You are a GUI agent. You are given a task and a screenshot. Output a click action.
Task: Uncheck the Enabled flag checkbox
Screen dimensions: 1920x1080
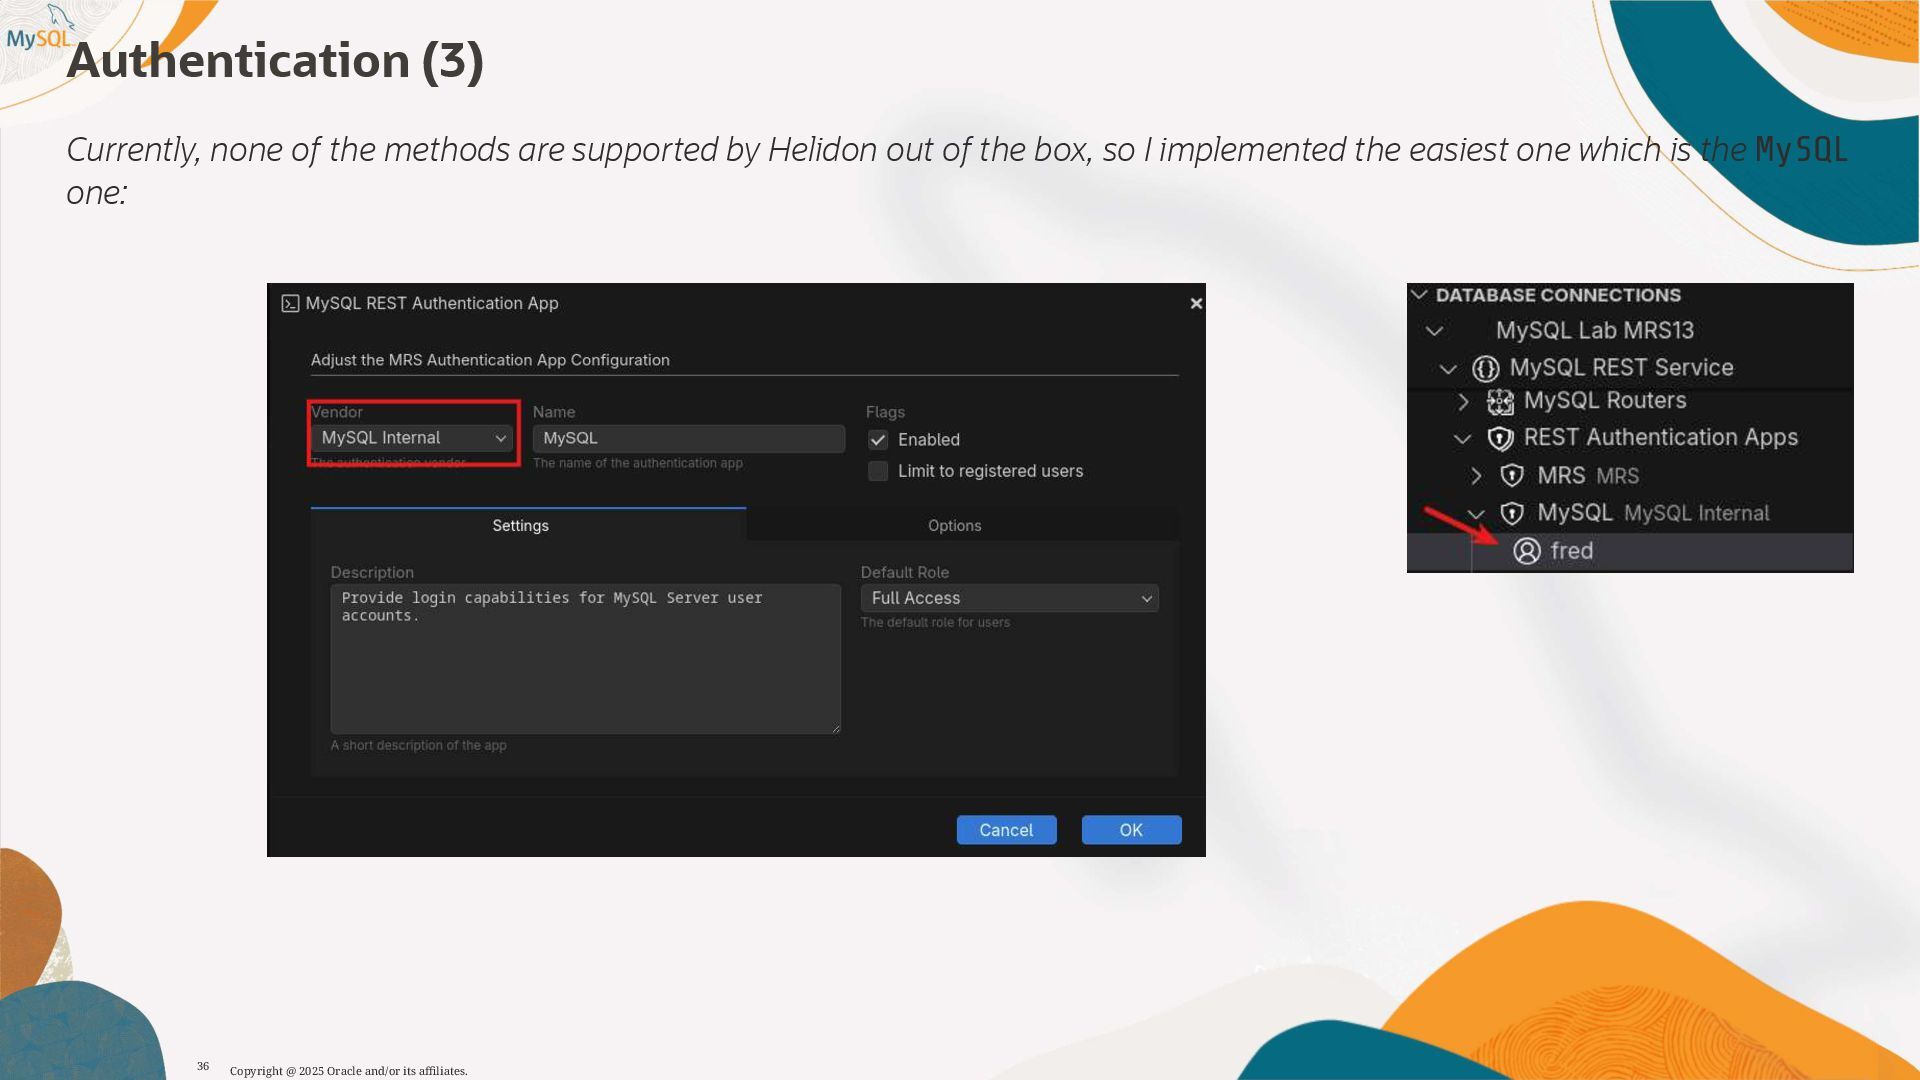click(x=878, y=440)
